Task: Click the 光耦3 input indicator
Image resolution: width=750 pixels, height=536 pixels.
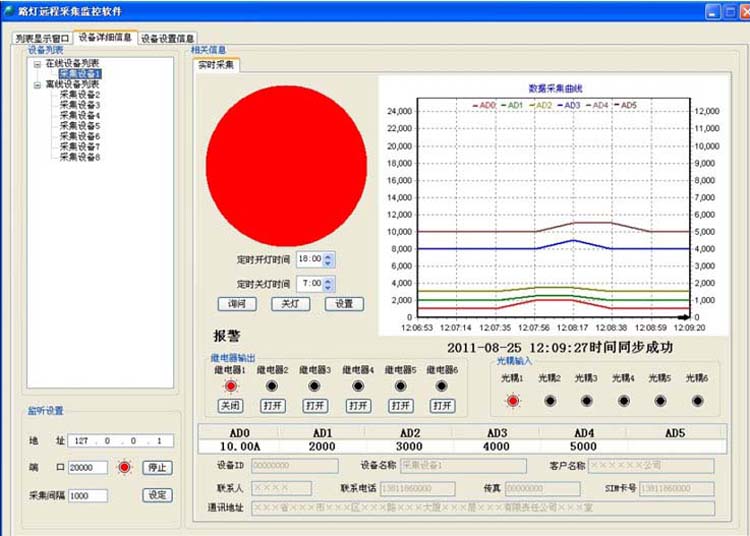Action: (586, 401)
